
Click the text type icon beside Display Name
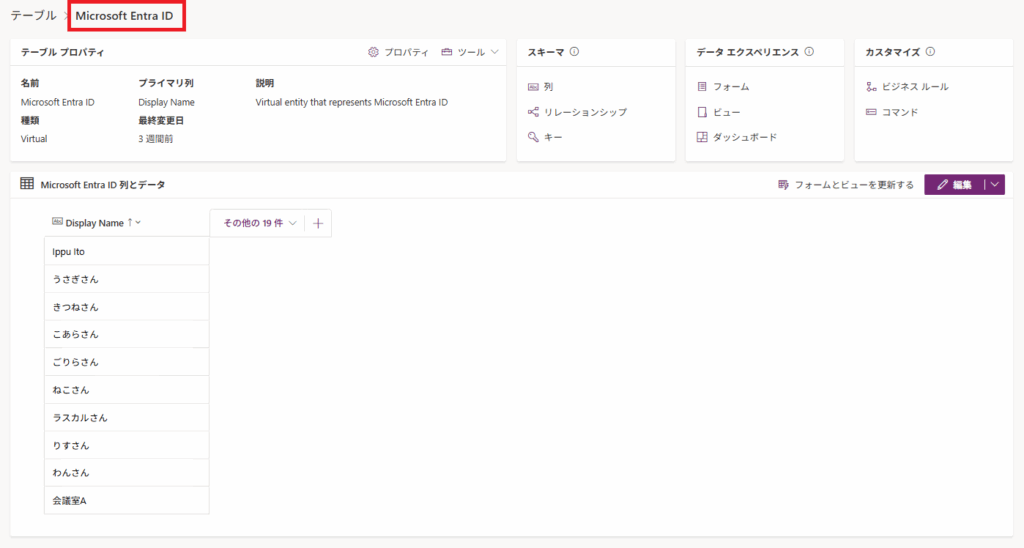(57, 222)
